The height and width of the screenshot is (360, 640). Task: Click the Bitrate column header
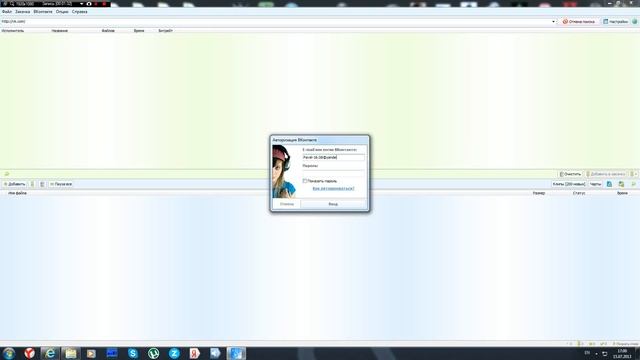coord(165,31)
